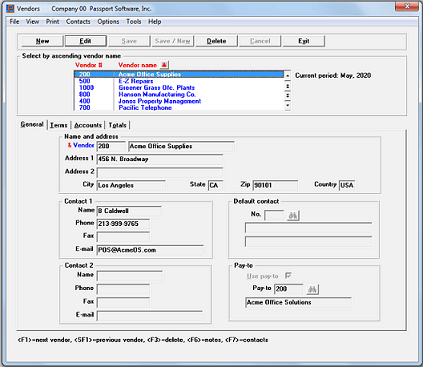Screen dimensions: 423x367
Task: Switch to the Totals tab
Action: pos(117,125)
